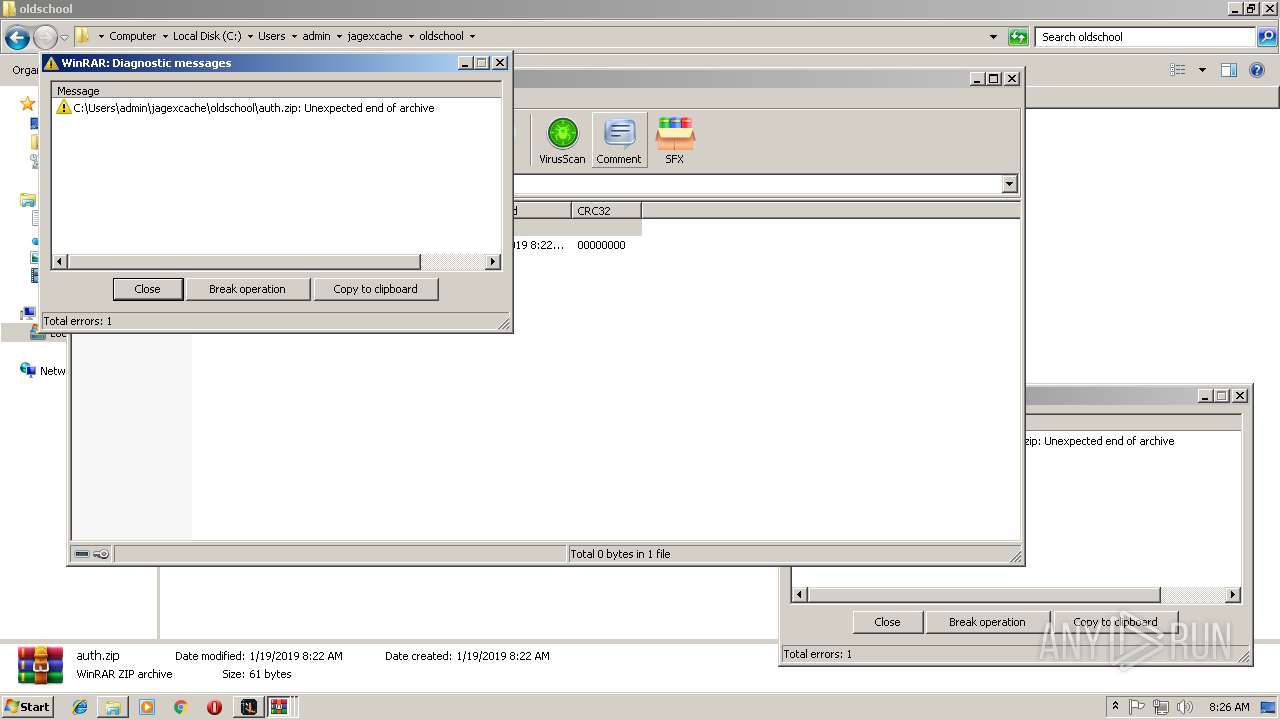This screenshot has width=1280, height=720.
Task: Refresh the oldschool folder view
Action: pos(1018,37)
